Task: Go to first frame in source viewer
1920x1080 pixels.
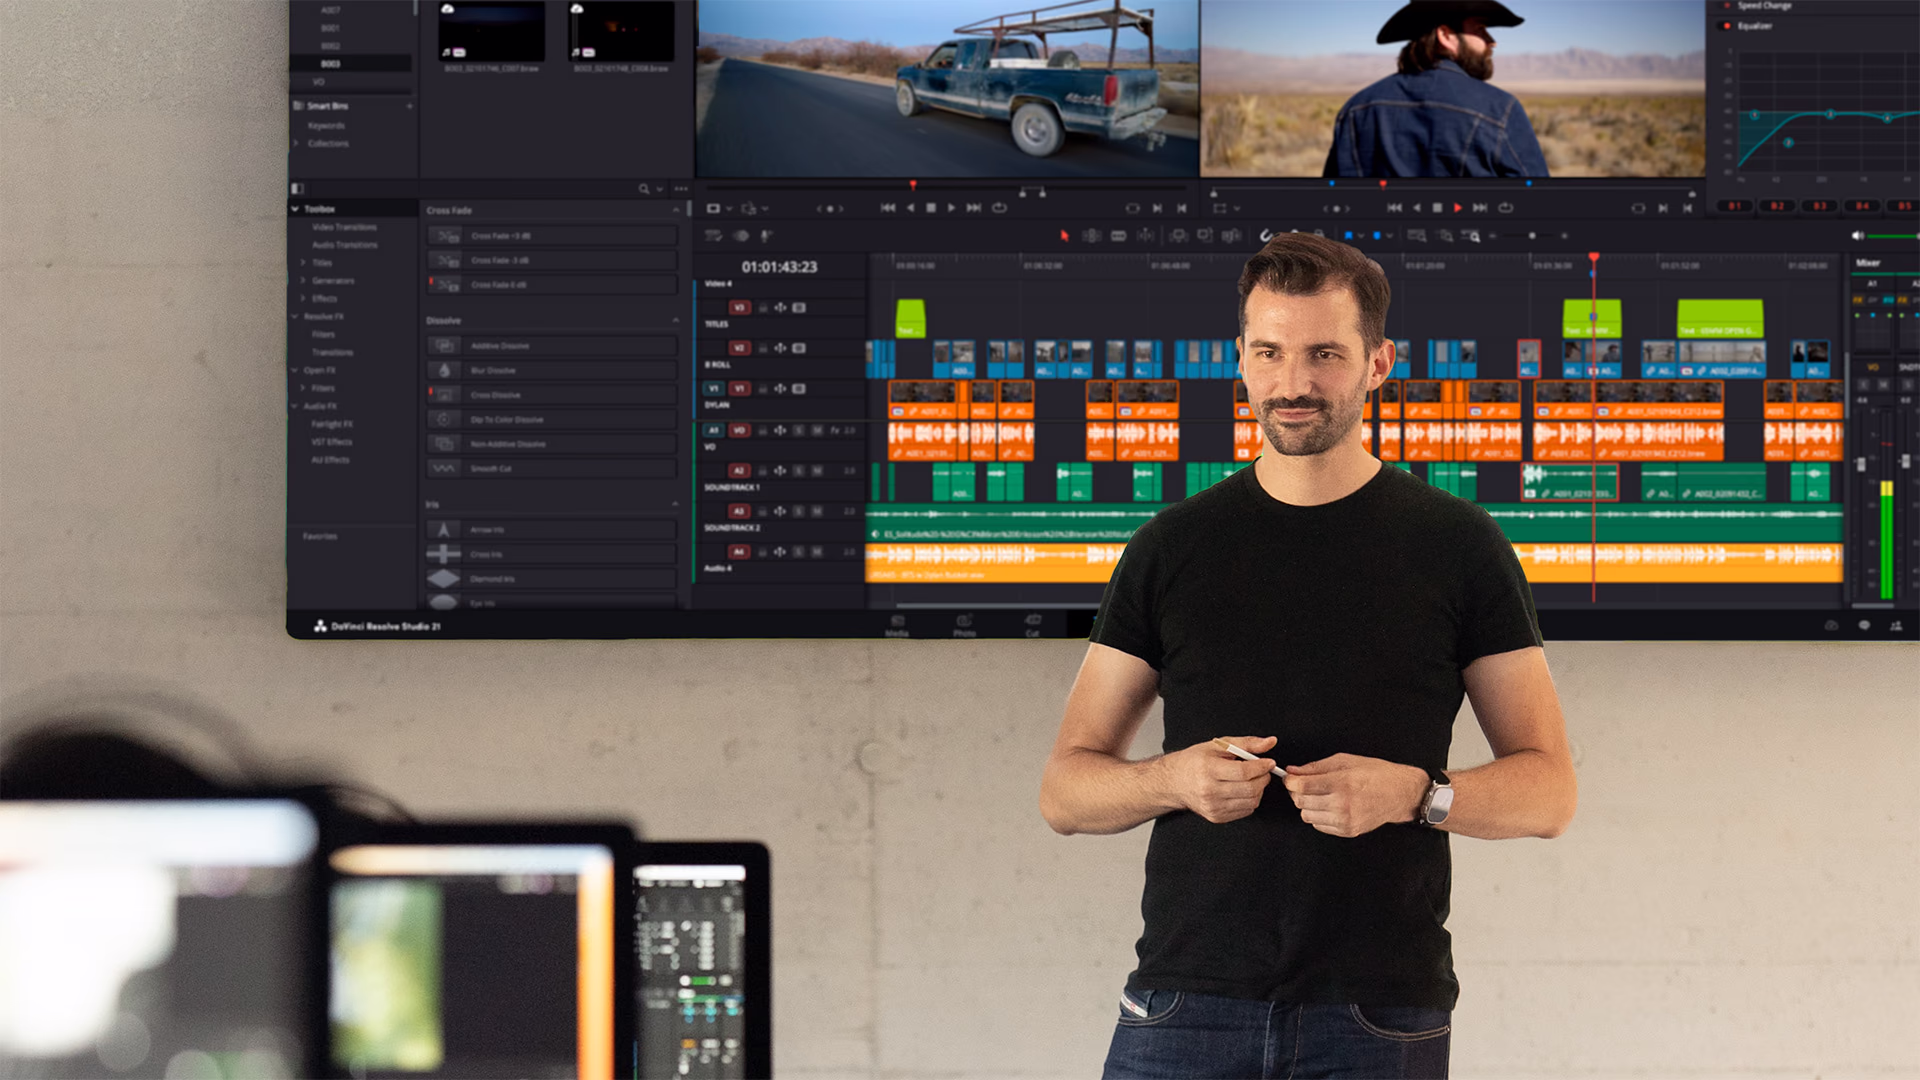Action: tap(888, 208)
